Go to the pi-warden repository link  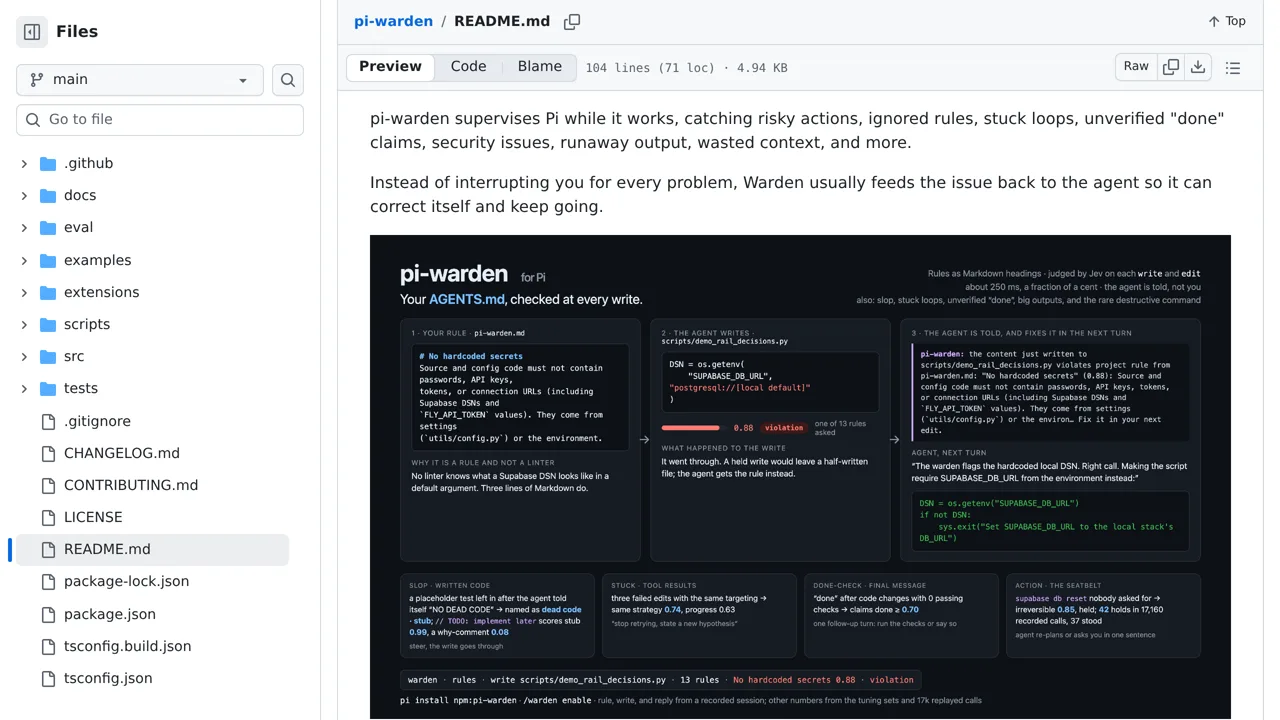click(x=393, y=21)
